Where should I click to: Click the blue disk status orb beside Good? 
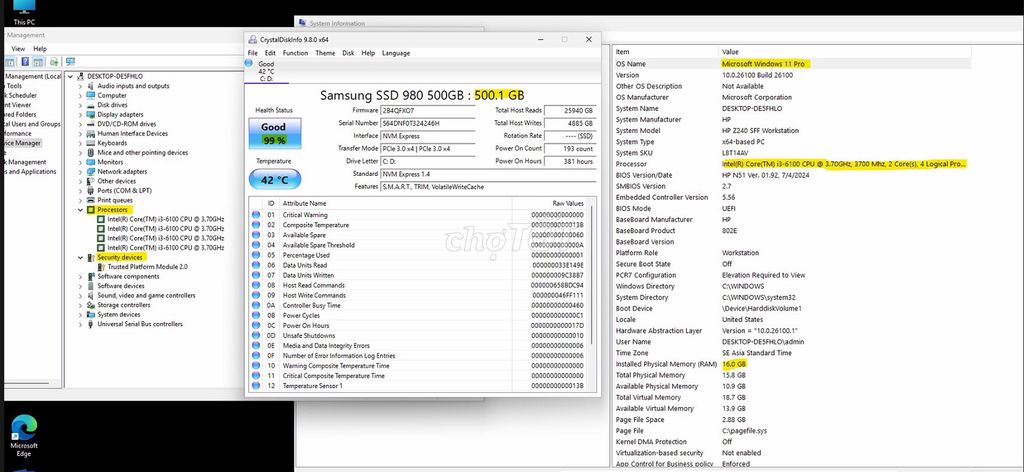[x=249, y=63]
